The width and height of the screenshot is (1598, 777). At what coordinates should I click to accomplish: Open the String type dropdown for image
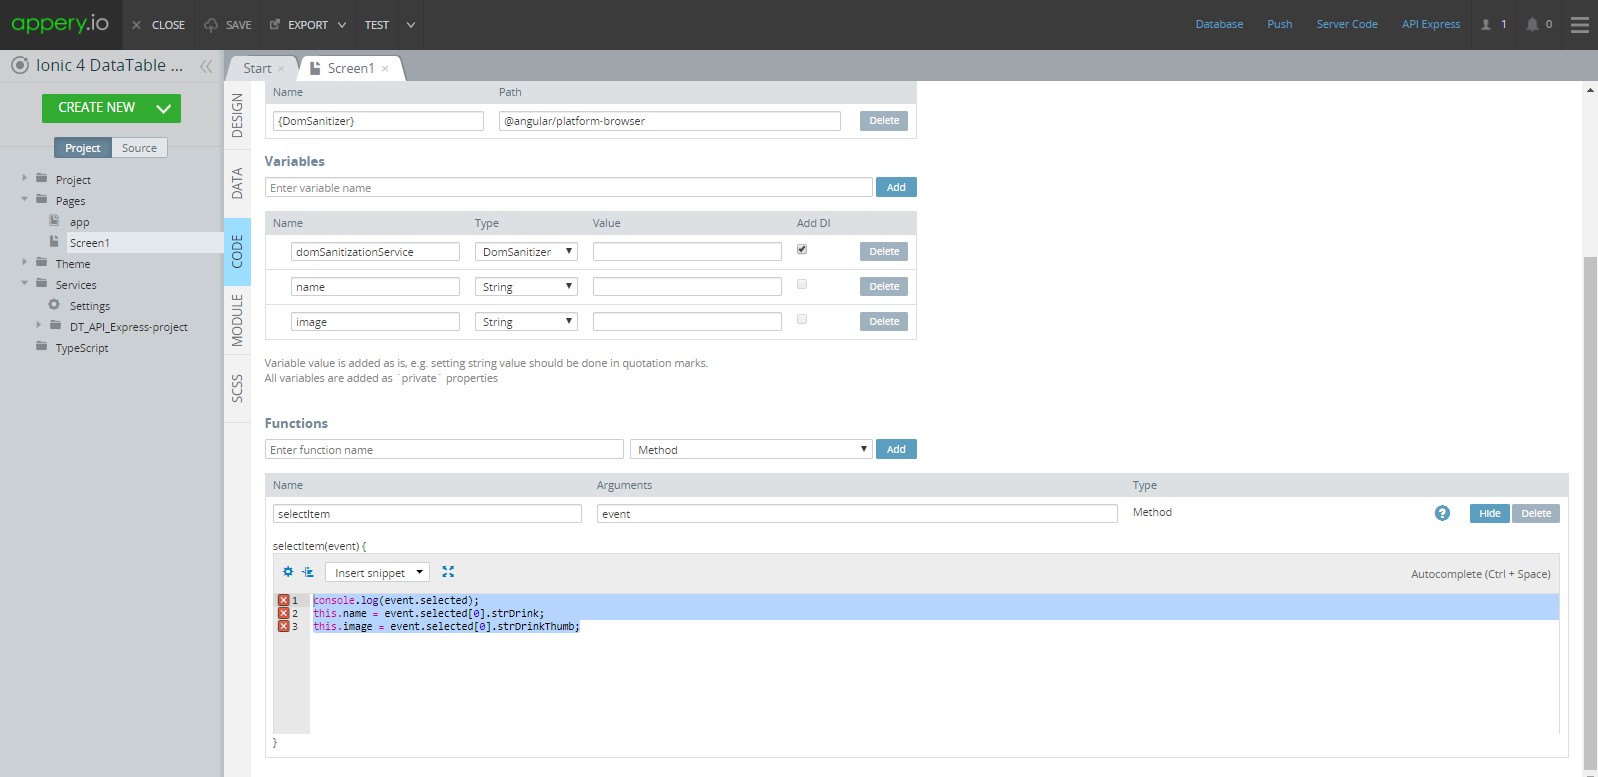(x=526, y=322)
